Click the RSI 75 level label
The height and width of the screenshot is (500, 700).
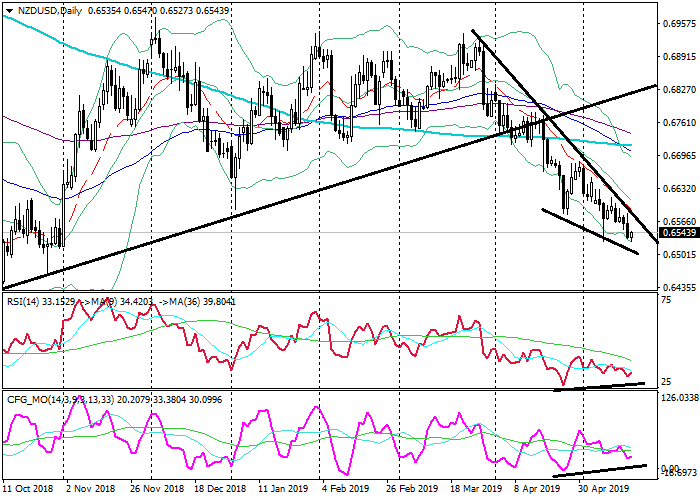click(668, 300)
